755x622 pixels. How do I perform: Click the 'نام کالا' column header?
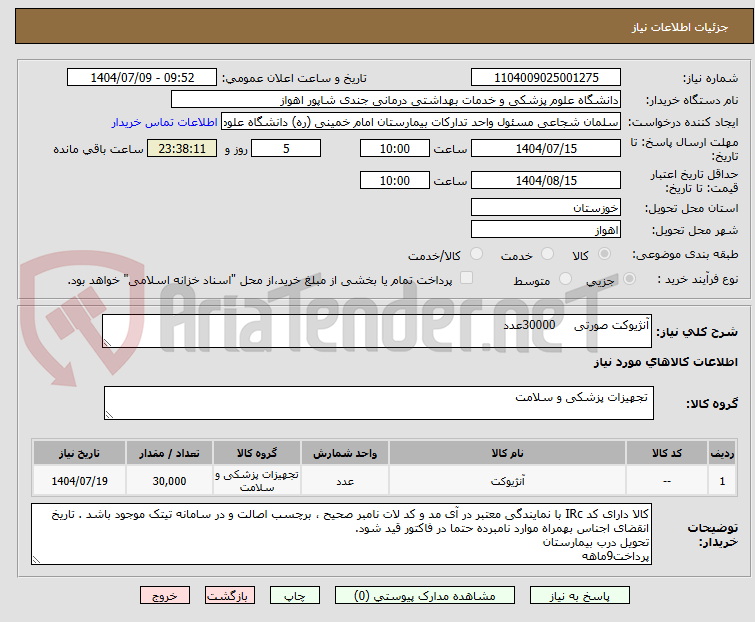pos(507,454)
